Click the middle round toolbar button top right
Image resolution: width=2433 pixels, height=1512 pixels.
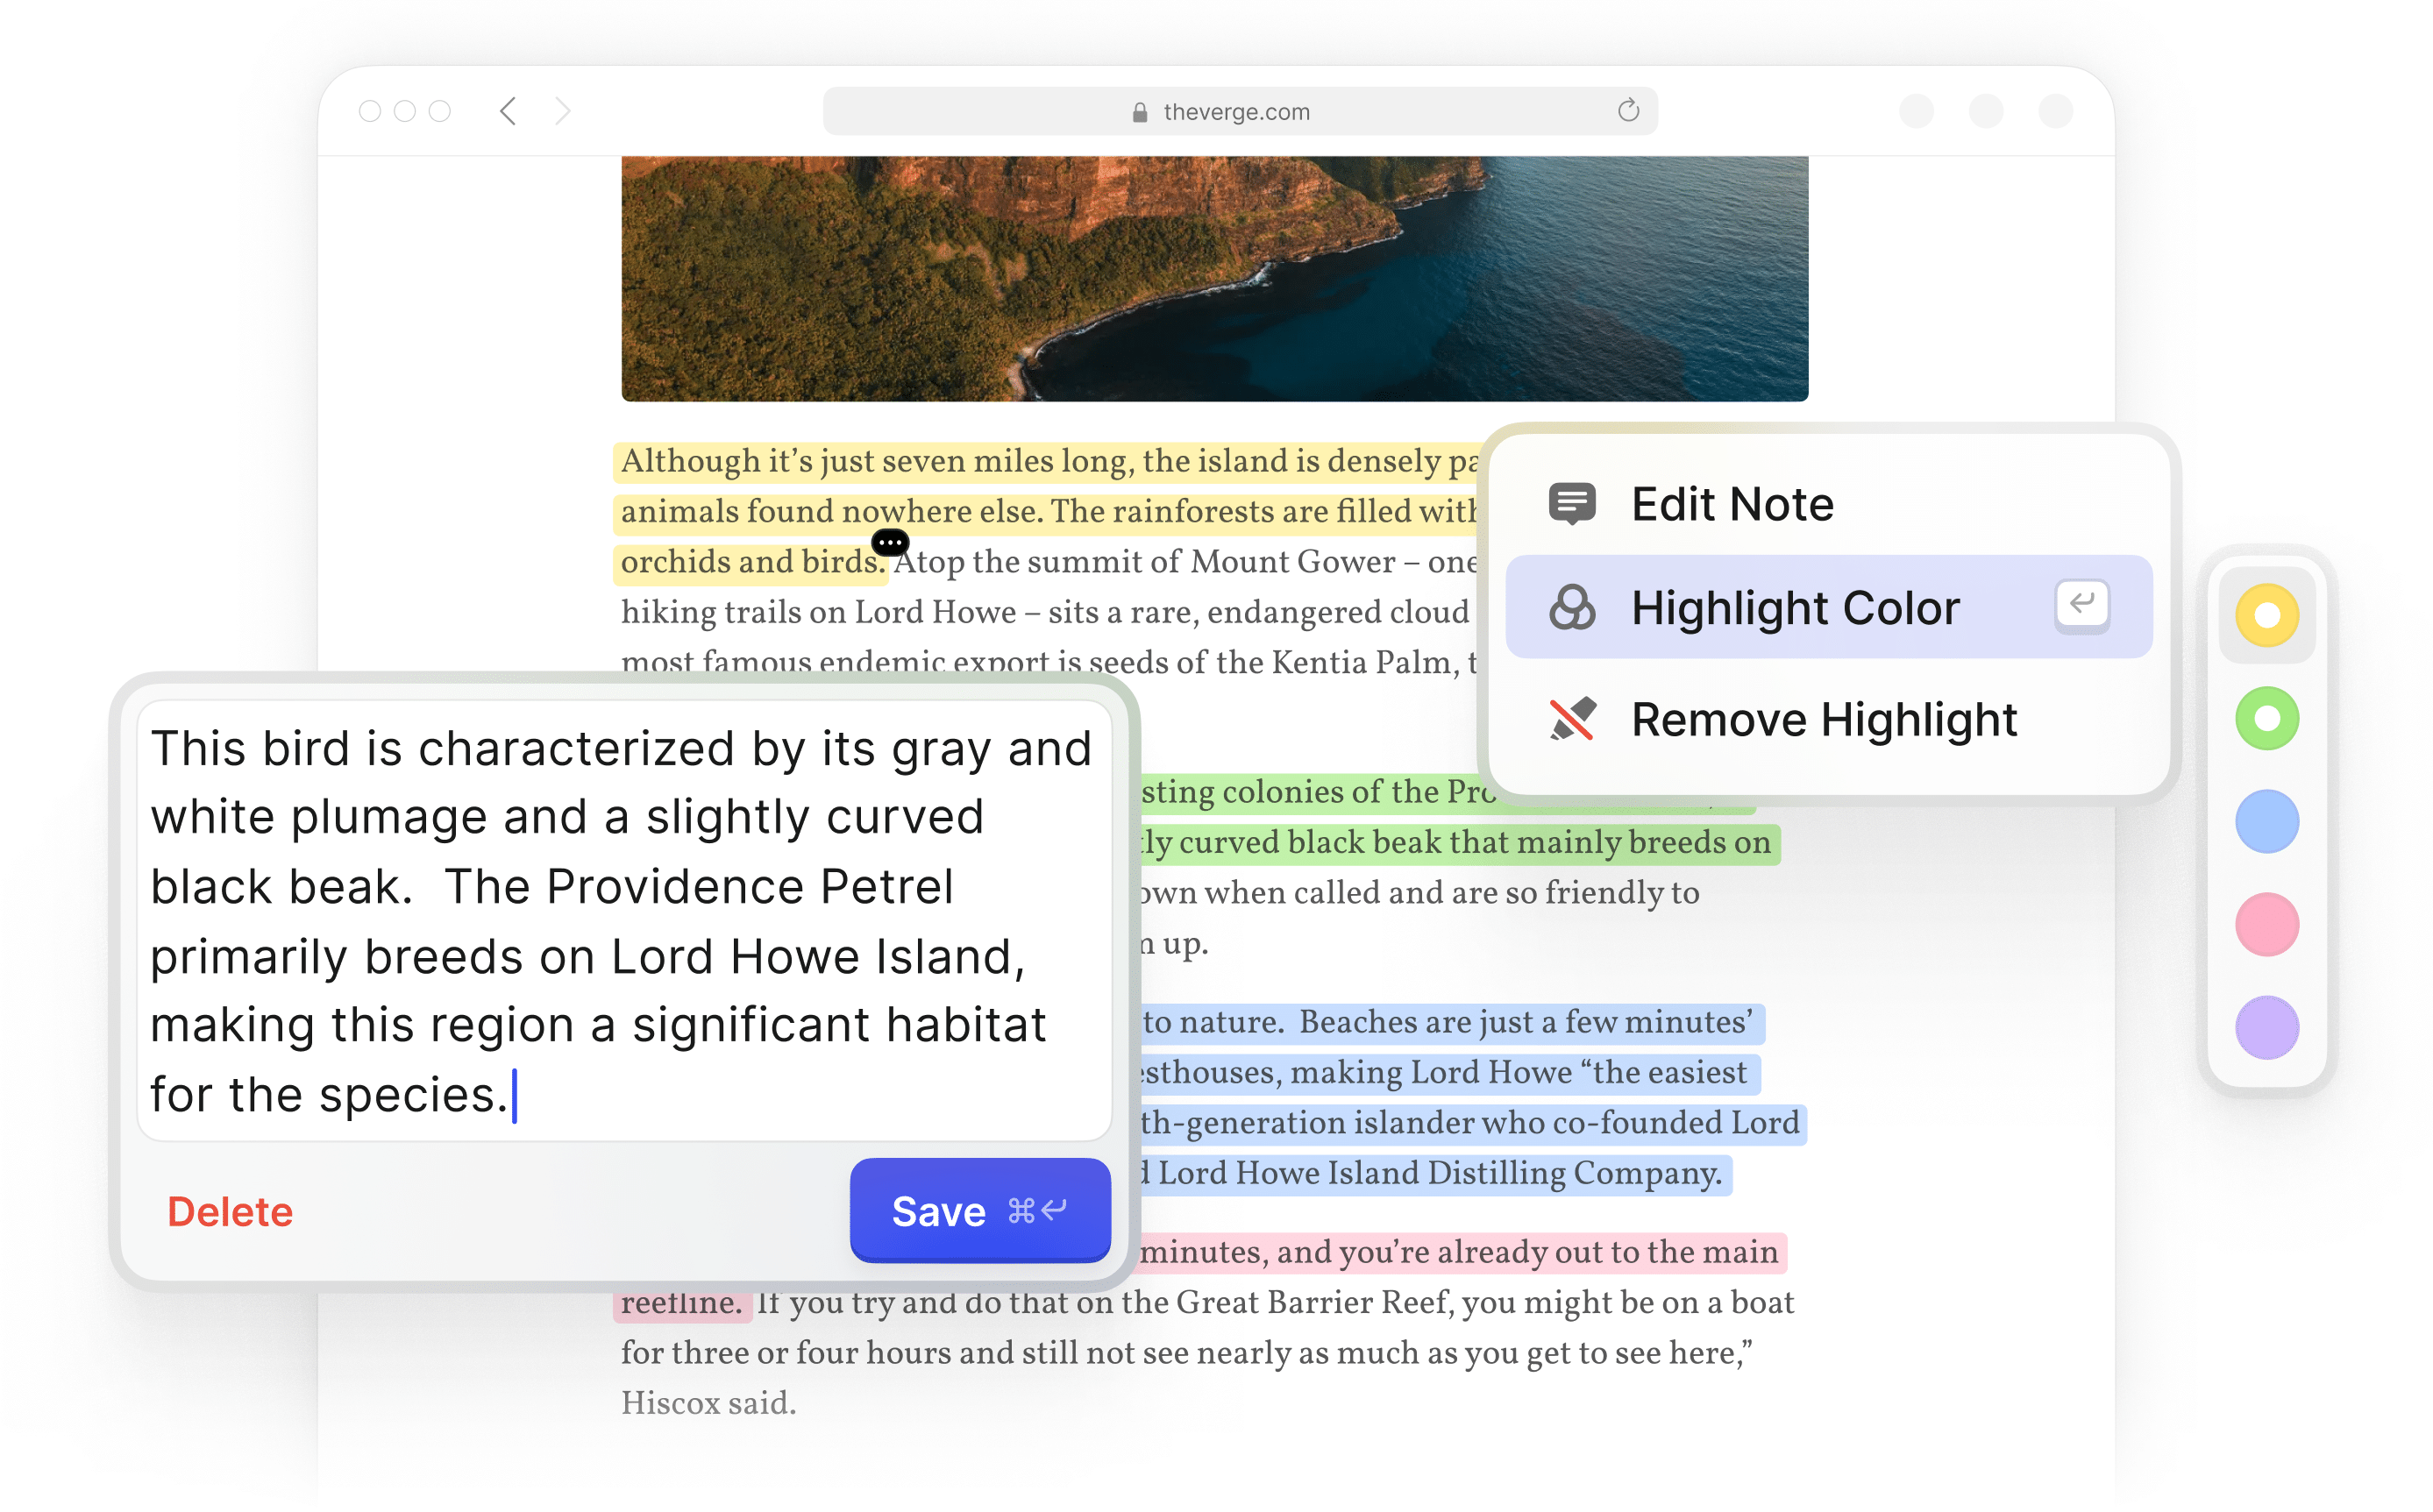pos(1986,111)
